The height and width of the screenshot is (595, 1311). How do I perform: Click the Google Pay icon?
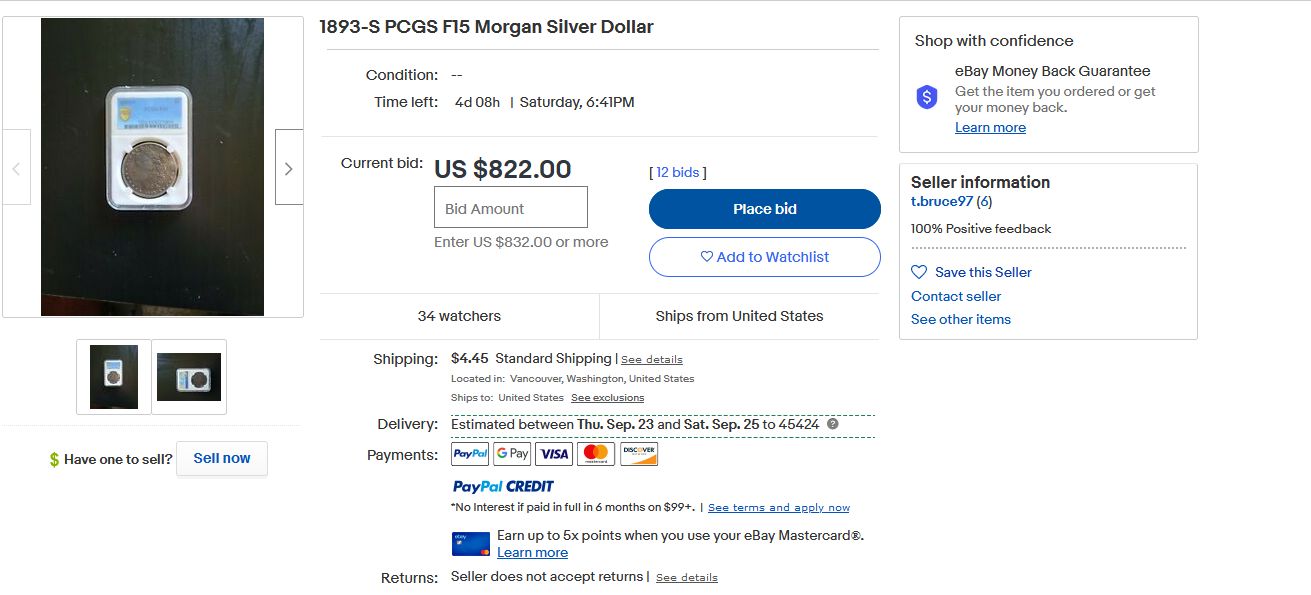(x=512, y=454)
